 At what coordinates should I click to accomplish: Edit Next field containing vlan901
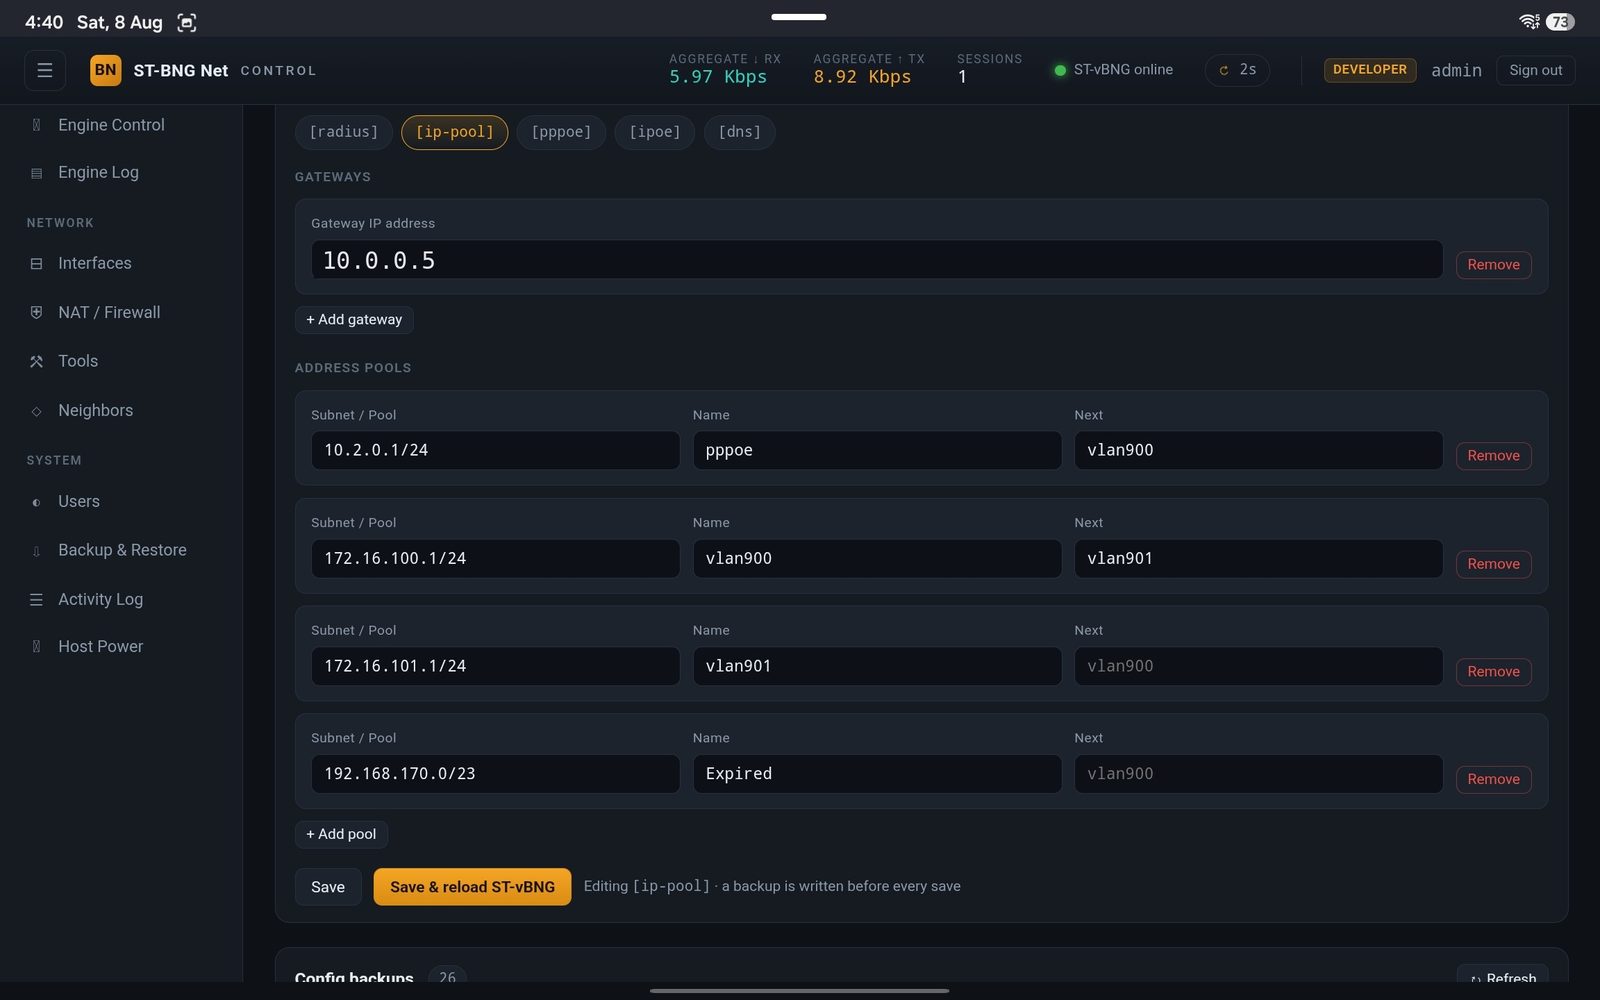(1258, 558)
